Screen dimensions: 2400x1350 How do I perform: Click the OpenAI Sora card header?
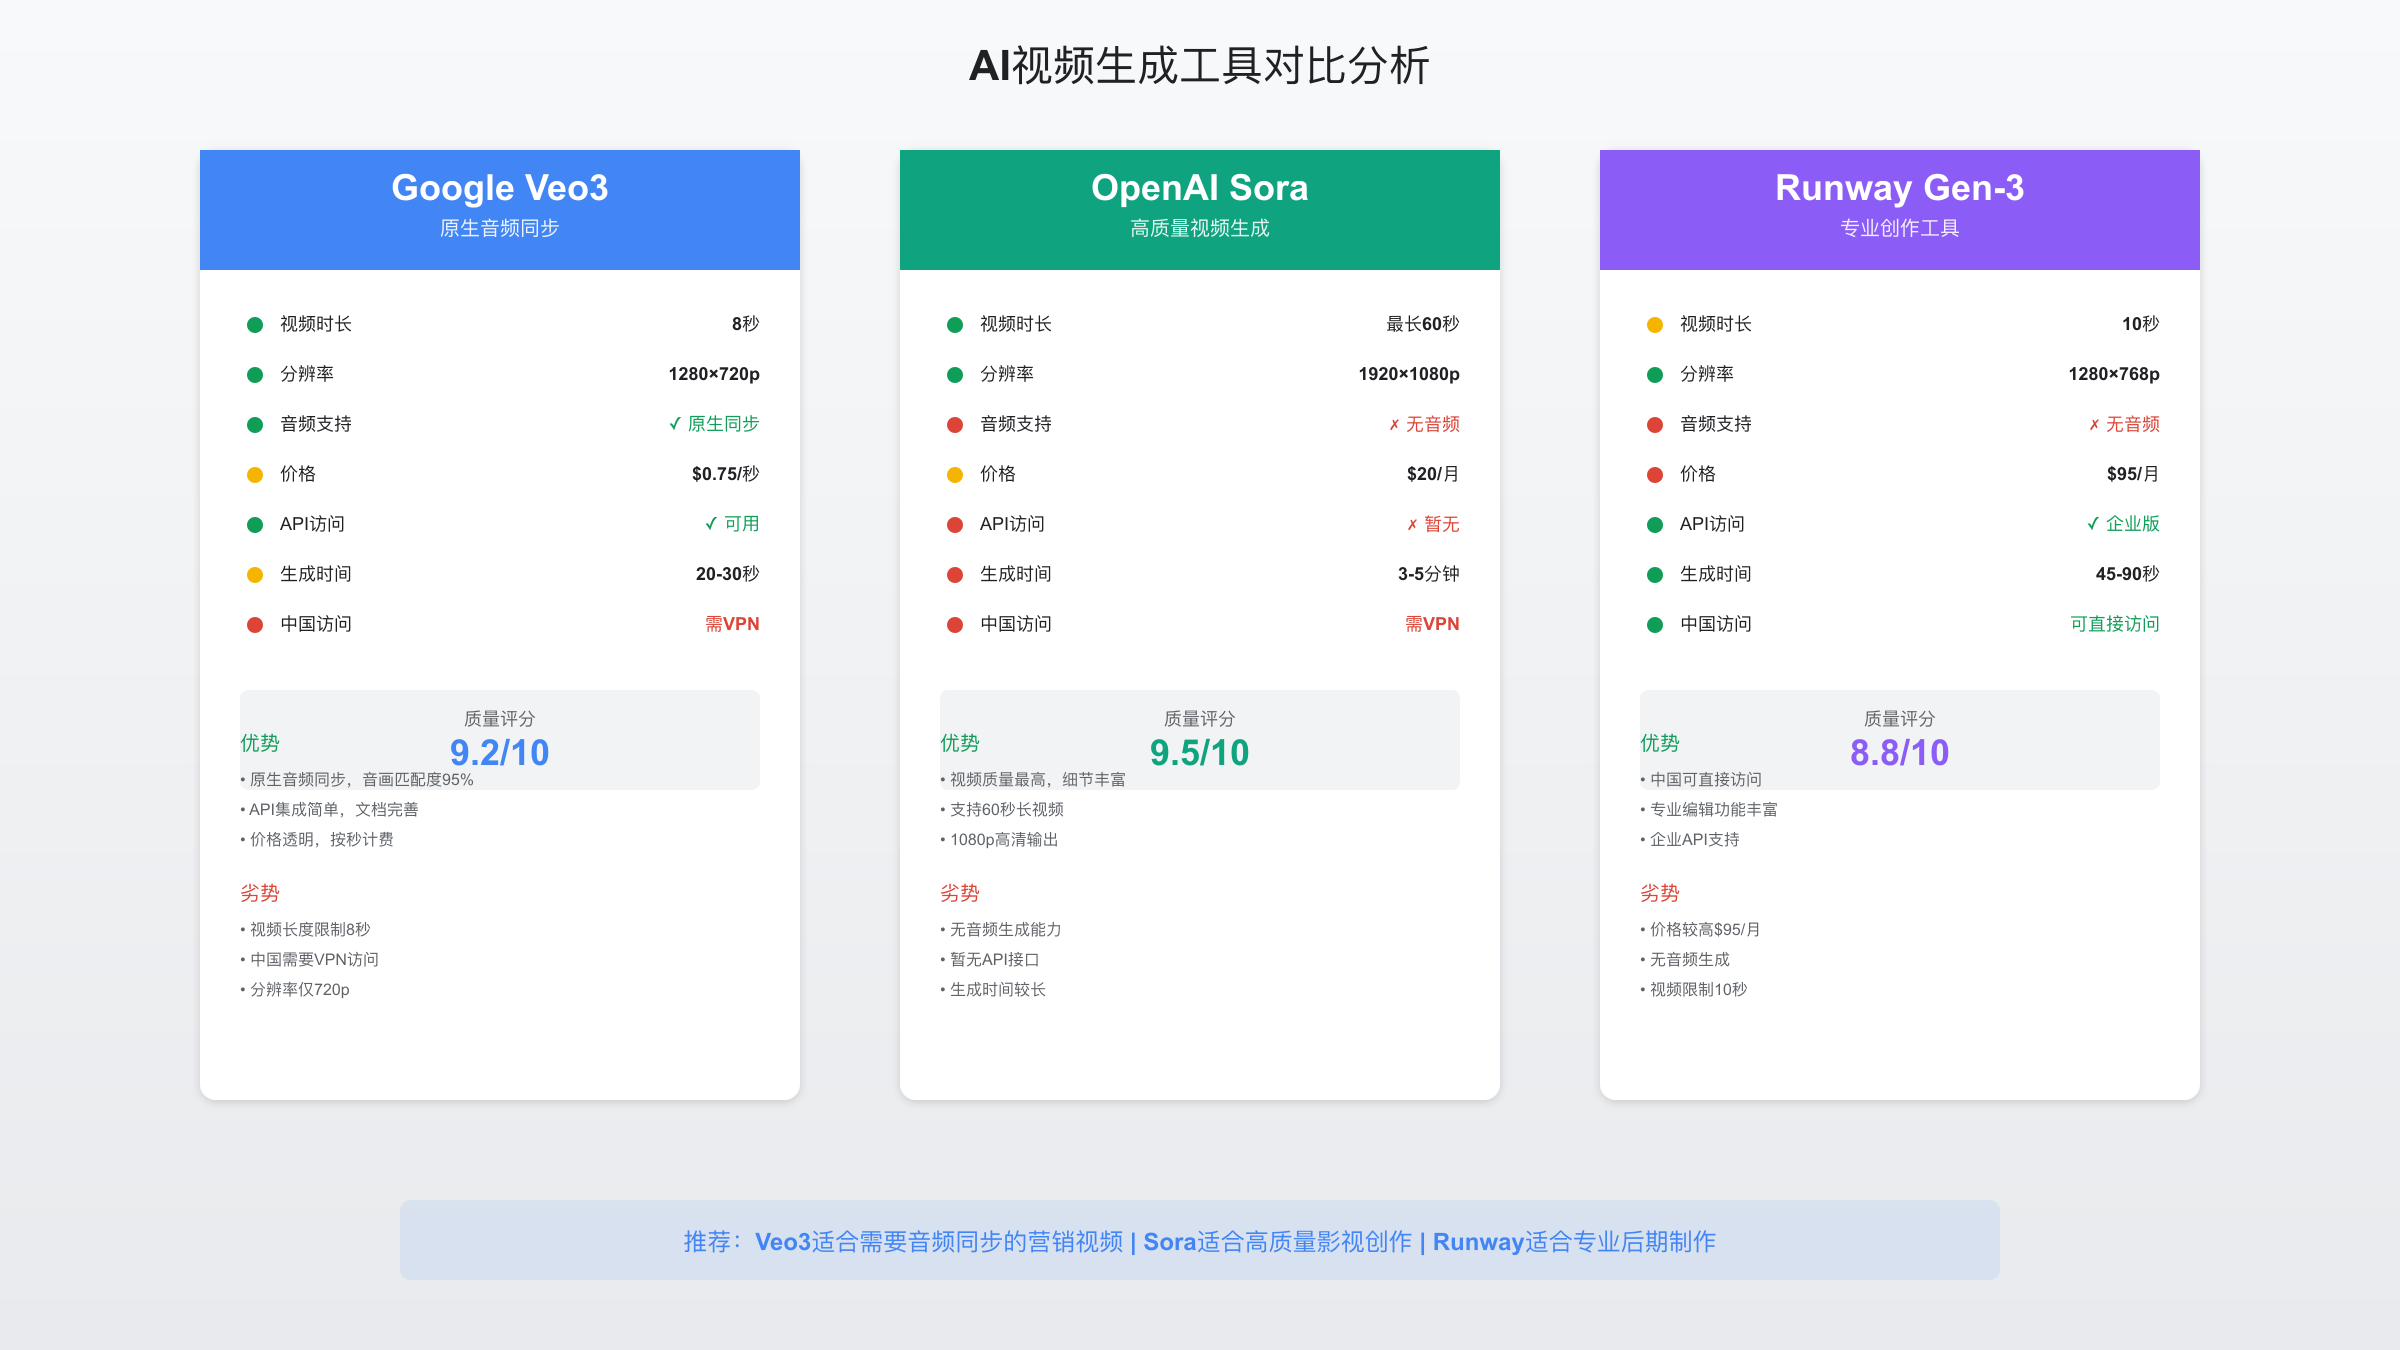click(x=1200, y=210)
